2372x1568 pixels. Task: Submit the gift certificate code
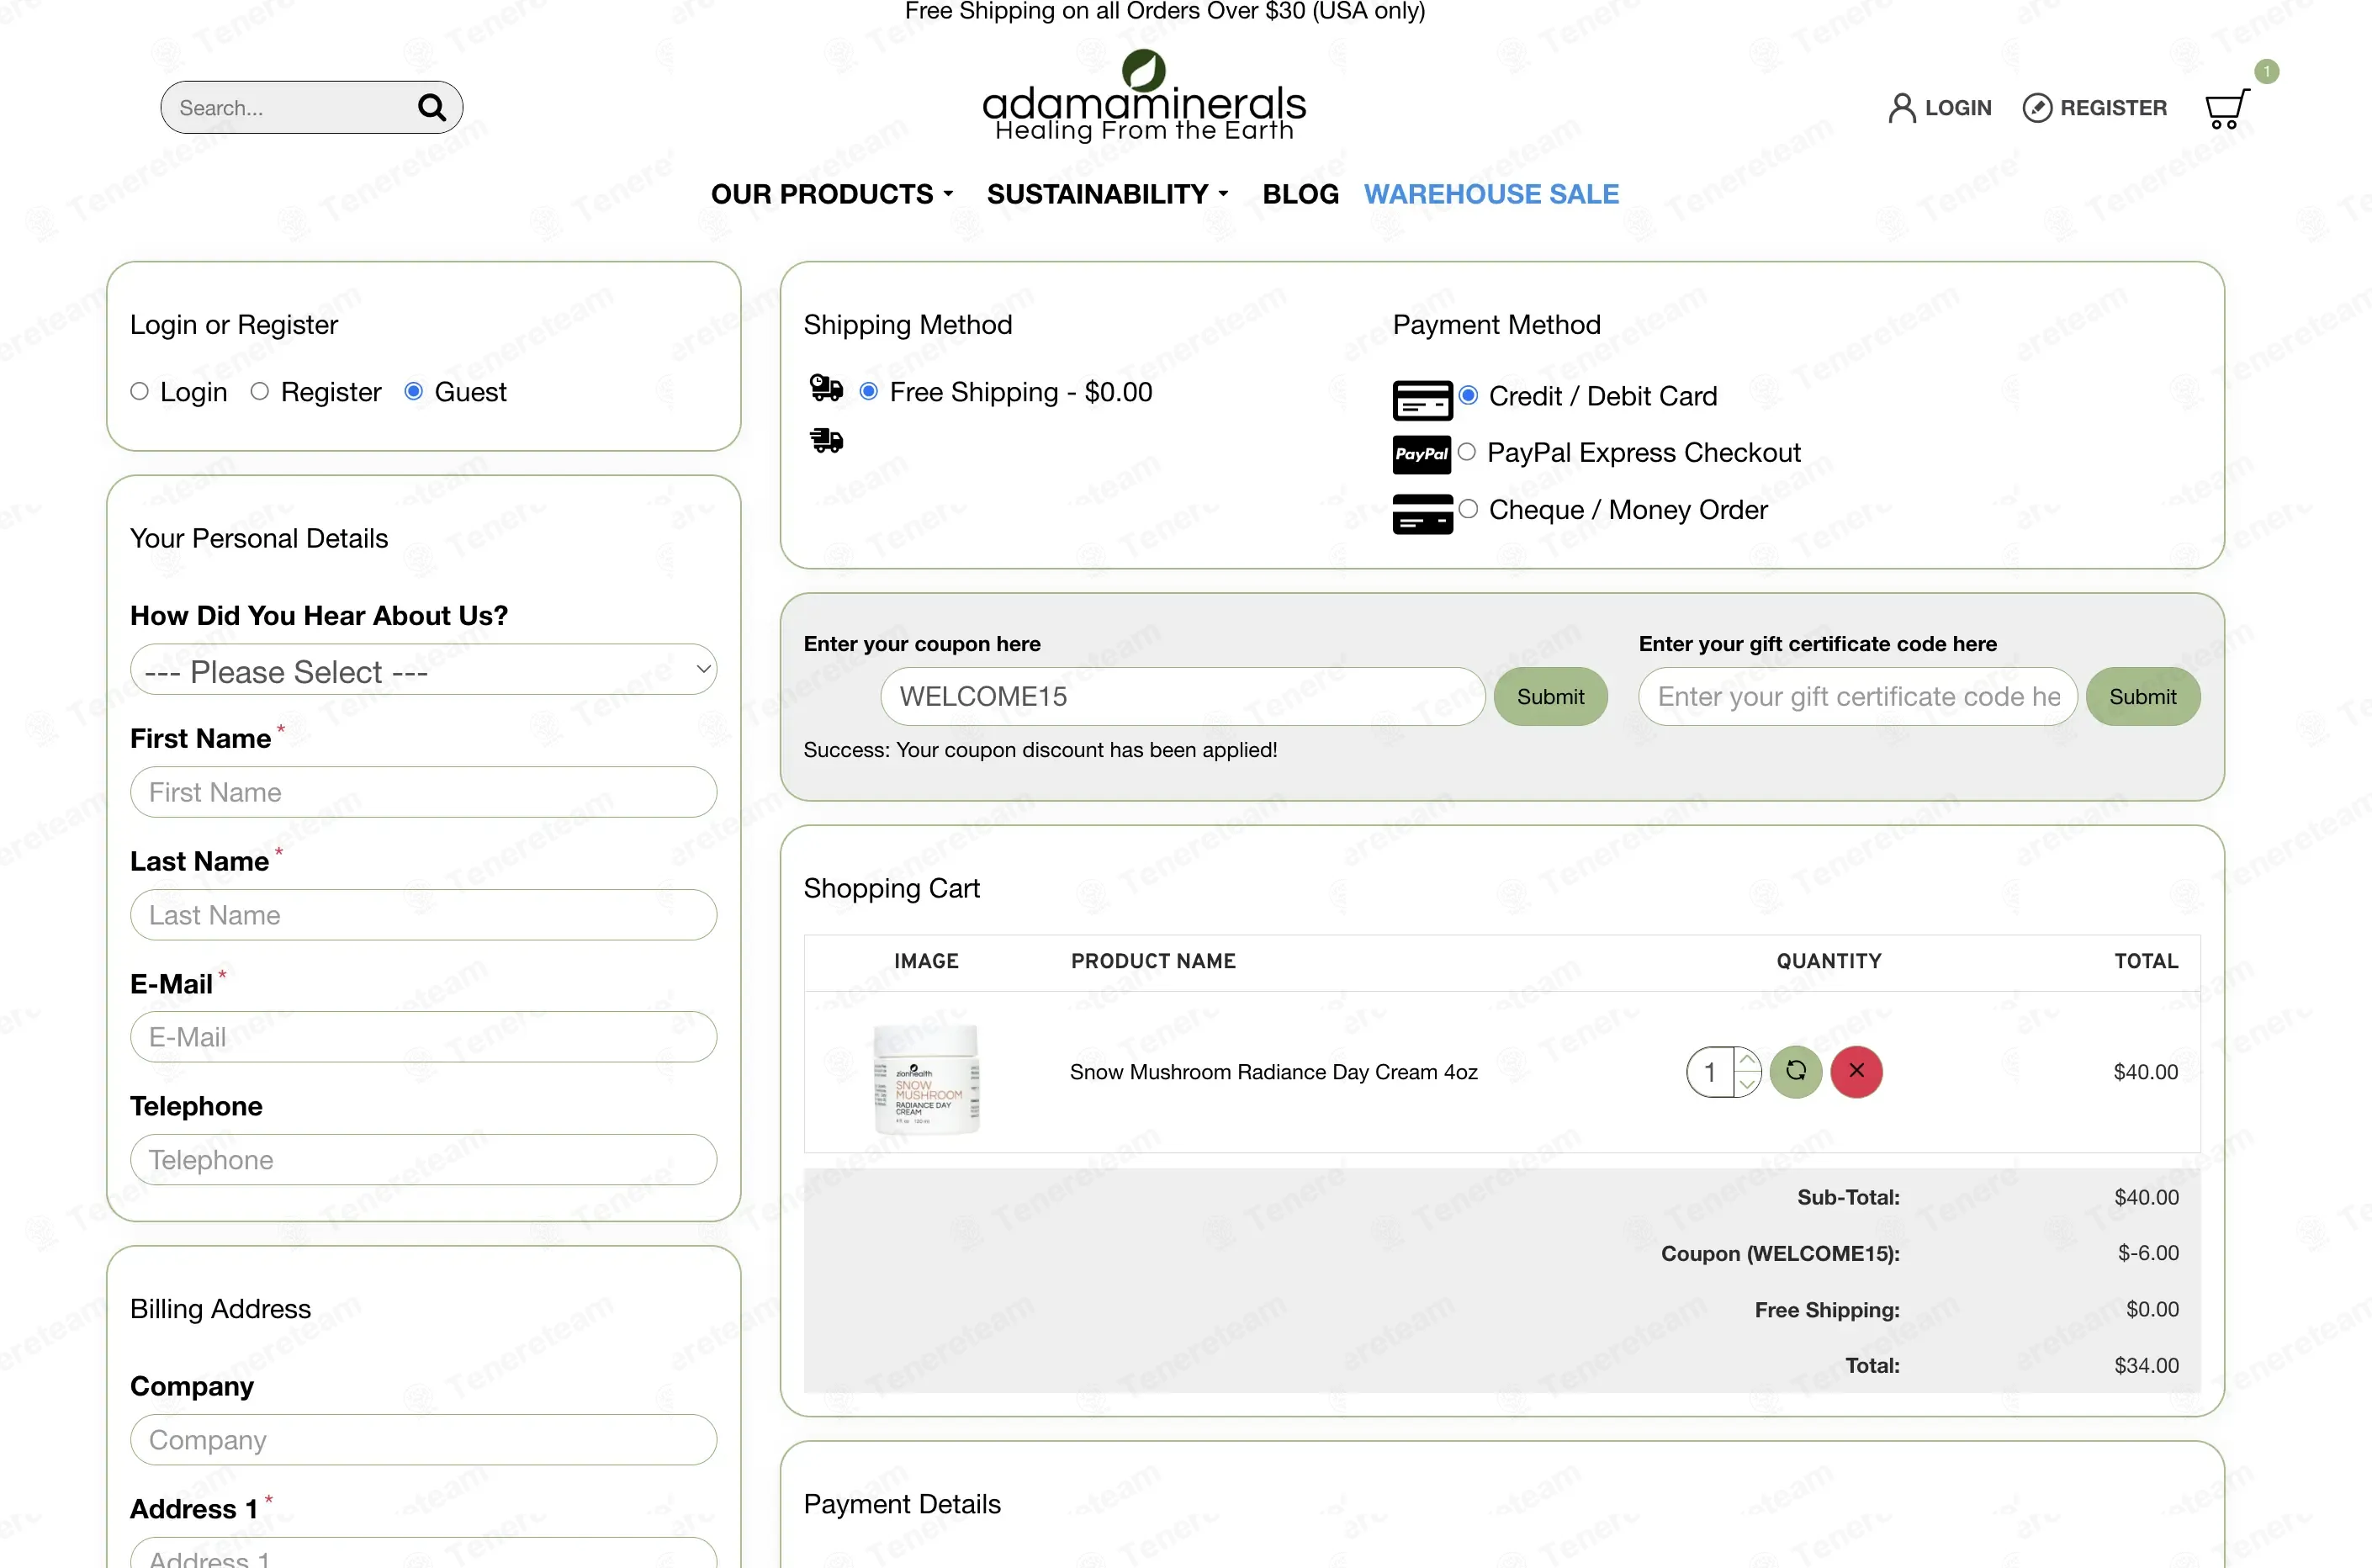point(2142,696)
